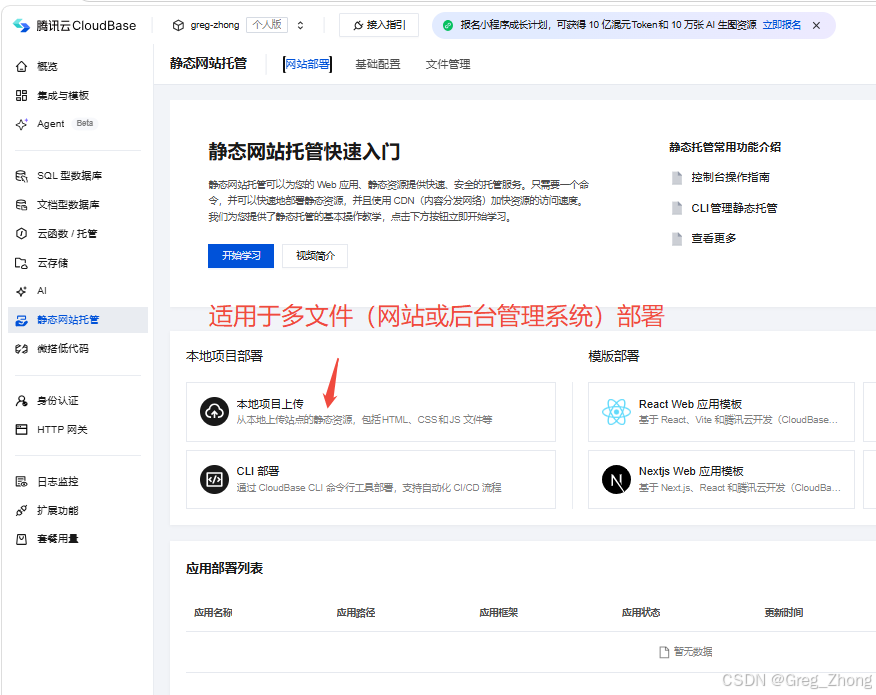The image size is (876, 695).
Task: Click the AI sparkle icon in sidebar
Action: (x=21, y=291)
